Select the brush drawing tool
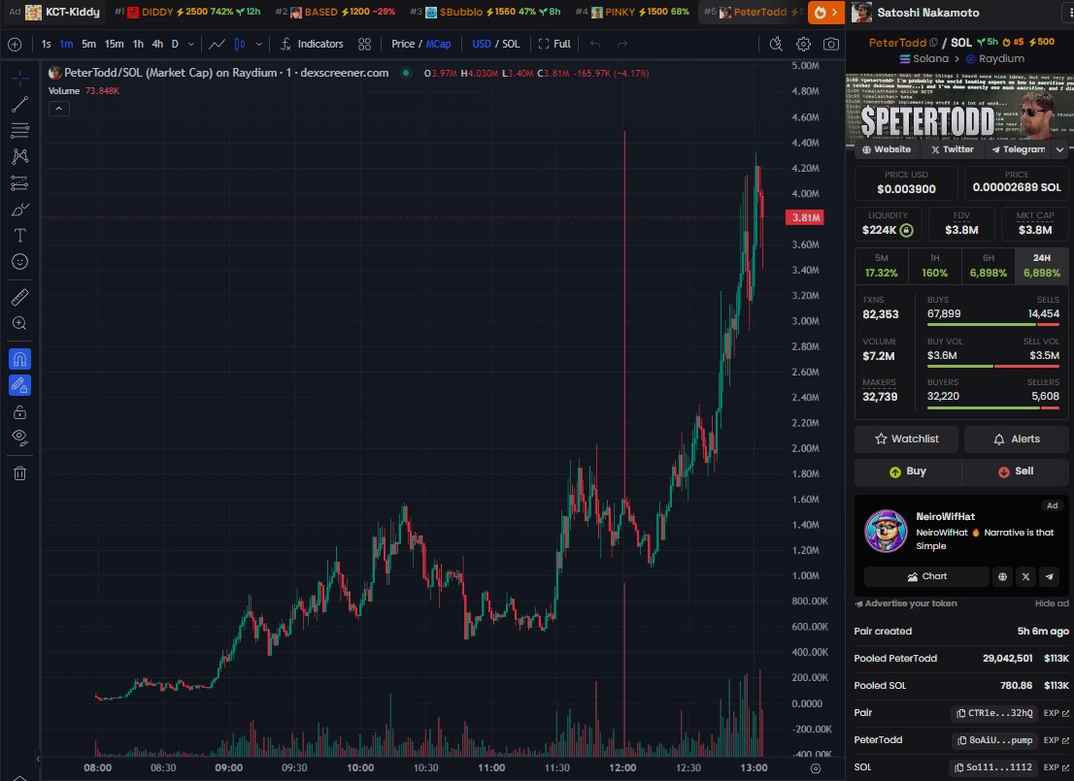This screenshot has width=1074, height=781. click(20, 210)
